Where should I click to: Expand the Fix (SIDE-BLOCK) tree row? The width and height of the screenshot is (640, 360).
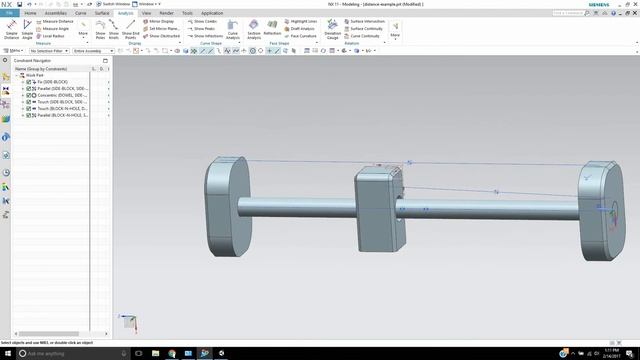click(x=23, y=82)
